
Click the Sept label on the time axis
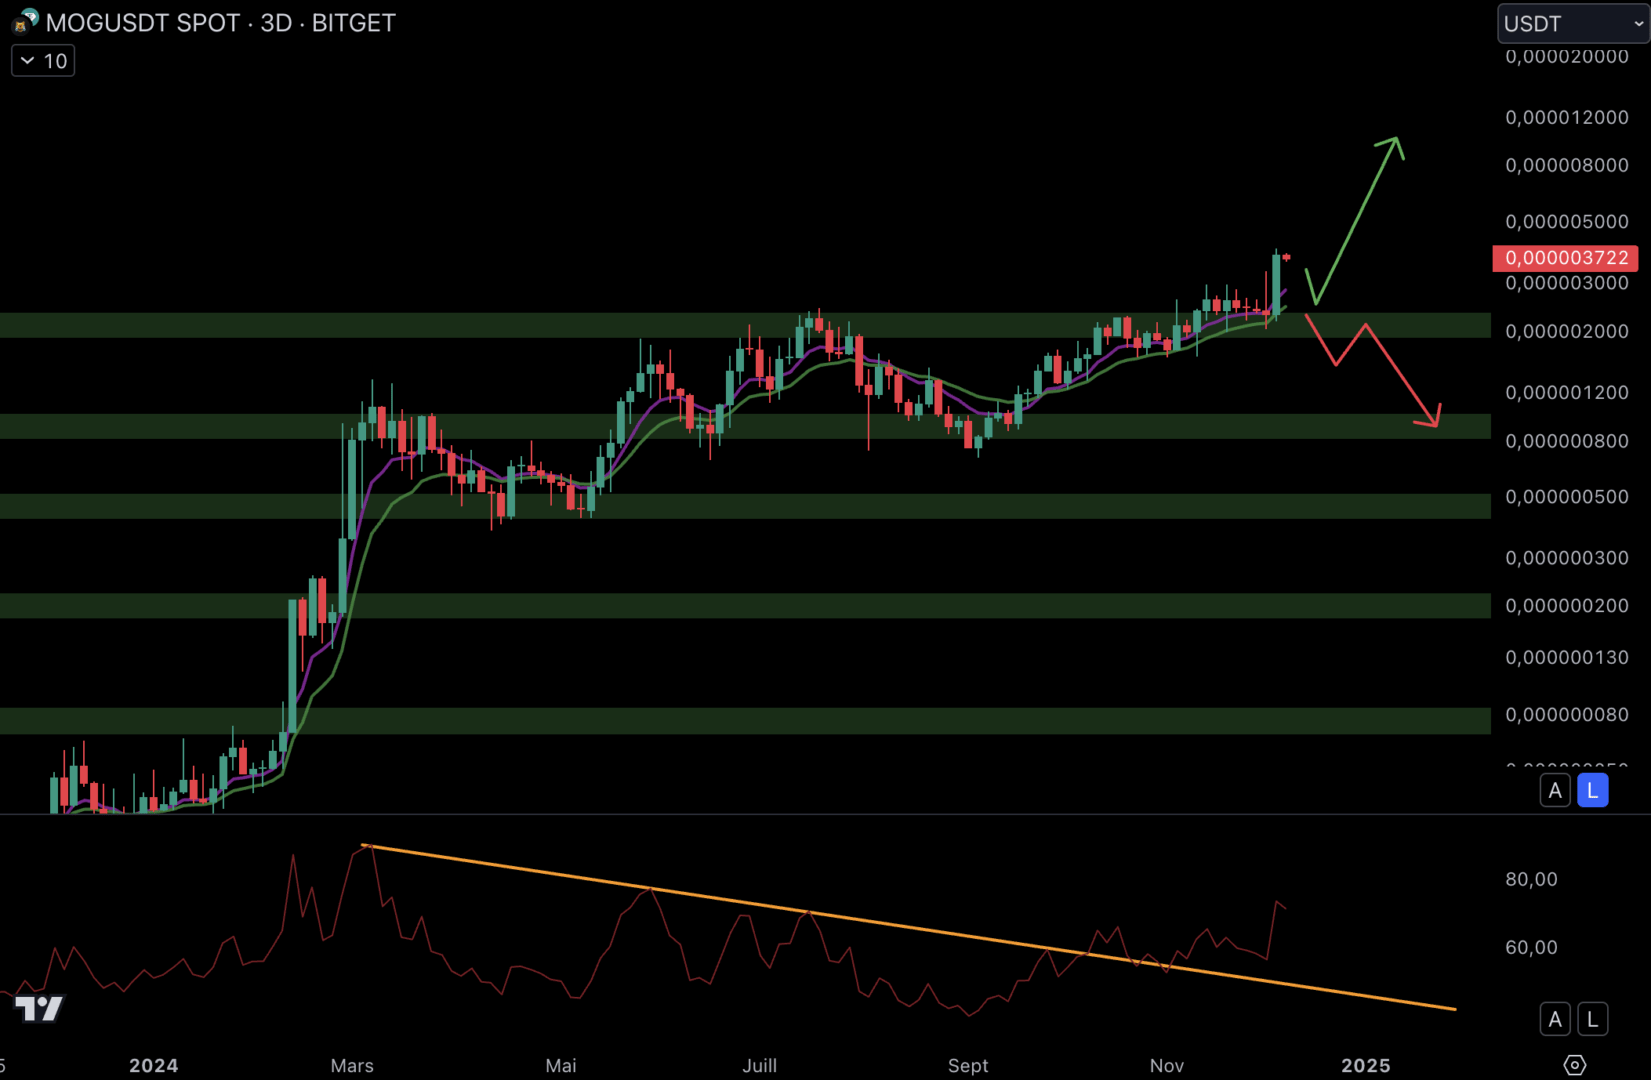pos(967,1066)
